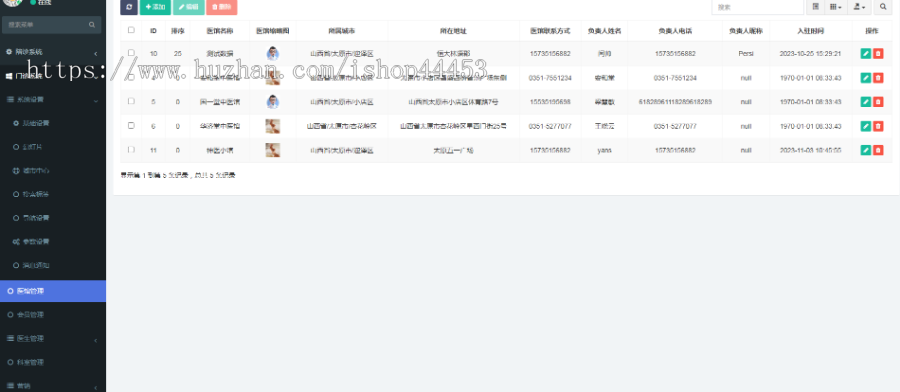
Task: Delete the row with ID 5
Action: [x=878, y=102]
